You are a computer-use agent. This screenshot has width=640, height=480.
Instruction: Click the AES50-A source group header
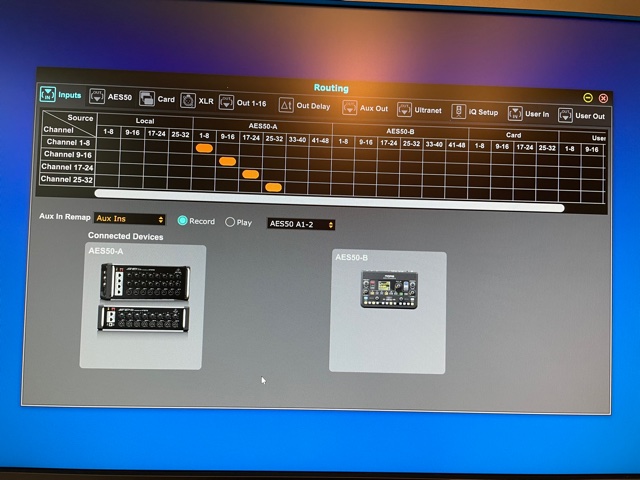click(263, 126)
